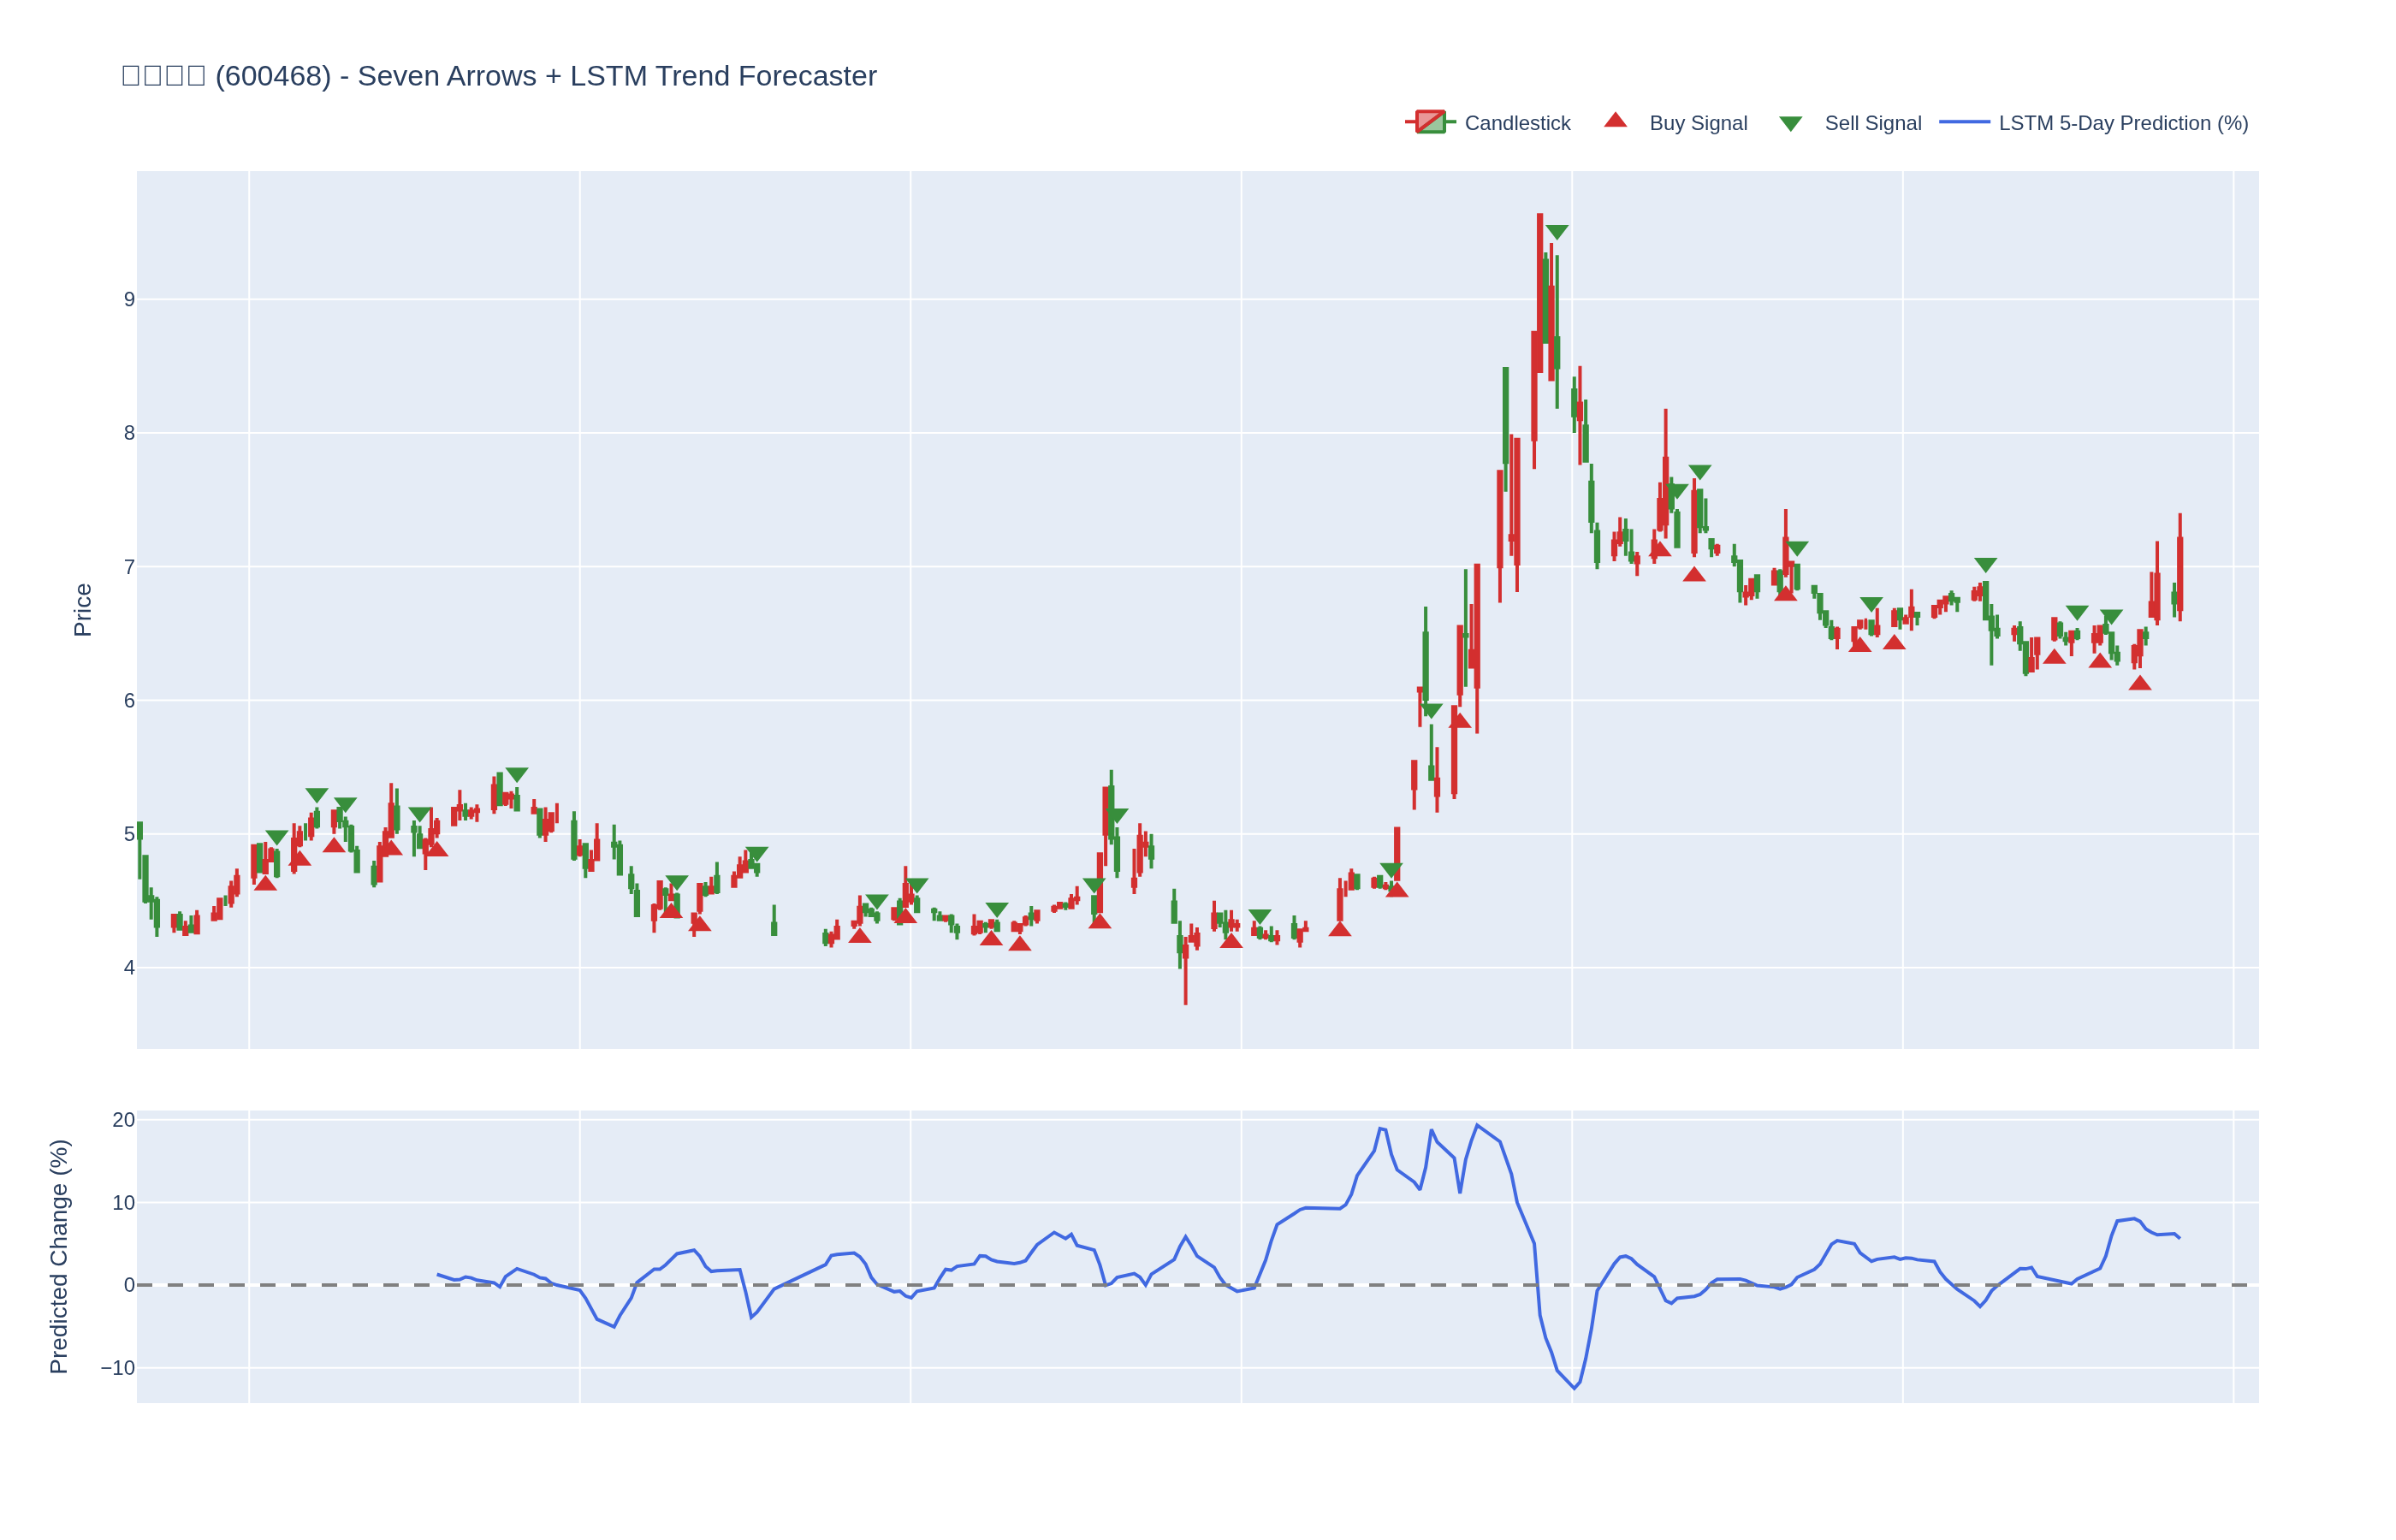Click the 20 tick label on the prediction axis

[123, 1120]
